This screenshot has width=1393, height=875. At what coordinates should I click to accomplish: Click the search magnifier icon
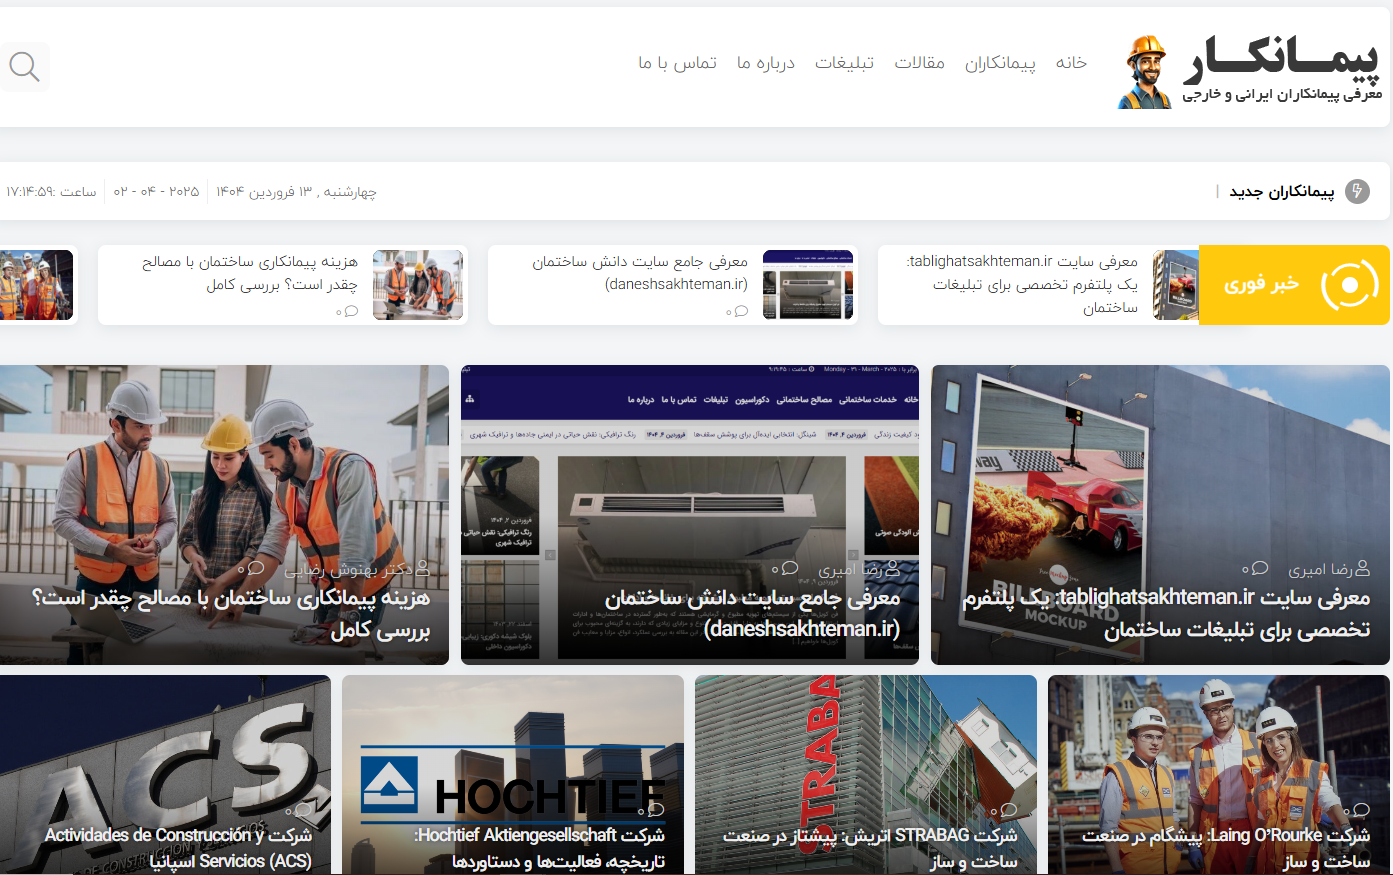point(24,67)
